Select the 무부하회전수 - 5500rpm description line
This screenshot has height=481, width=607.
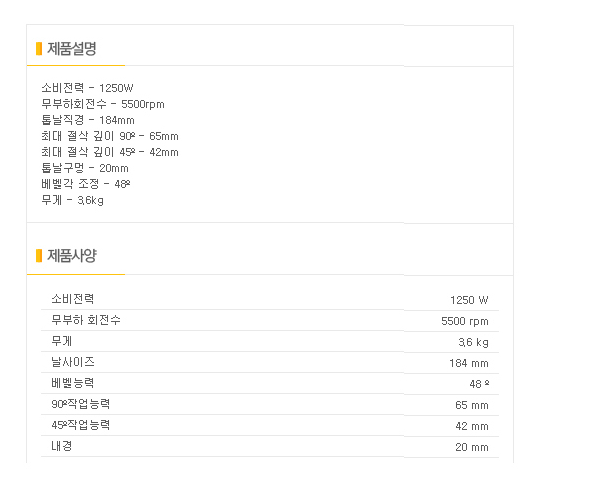tap(103, 104)
